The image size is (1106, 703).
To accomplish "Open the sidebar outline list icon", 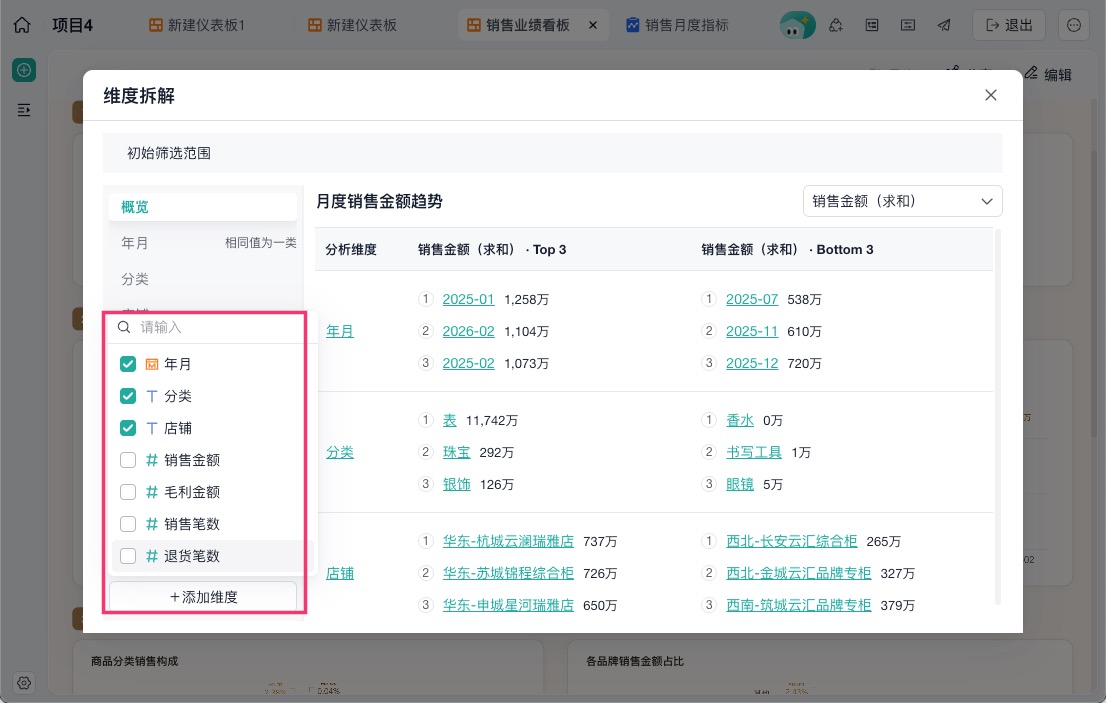I will point(24,110).
